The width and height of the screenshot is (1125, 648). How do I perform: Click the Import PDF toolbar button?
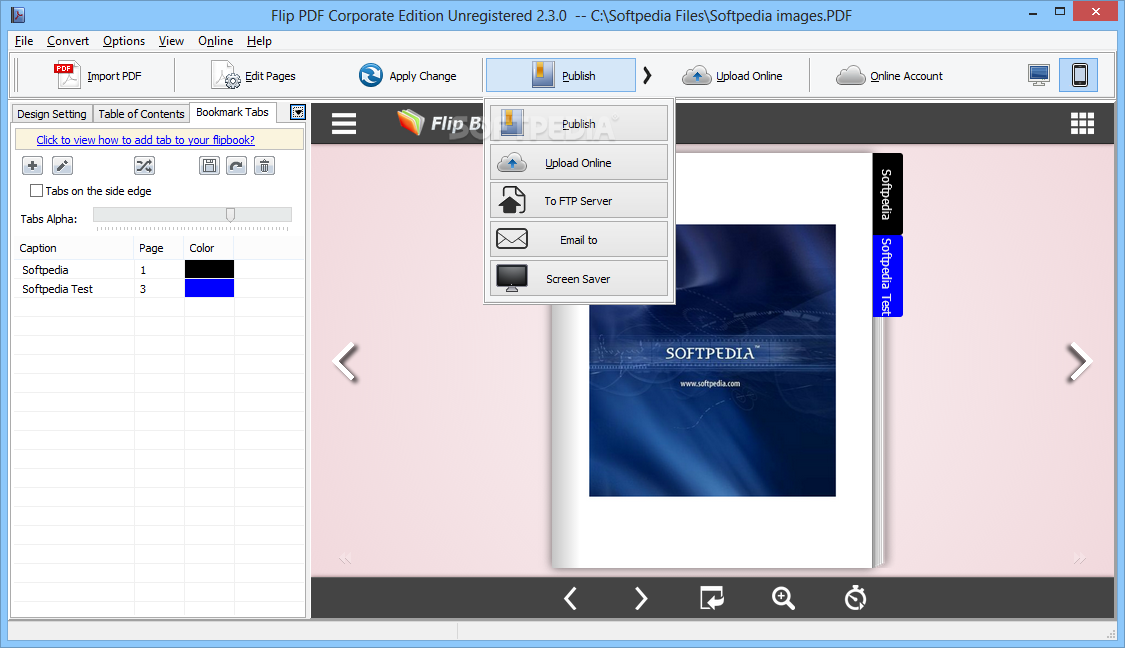(x=98, y=75)
